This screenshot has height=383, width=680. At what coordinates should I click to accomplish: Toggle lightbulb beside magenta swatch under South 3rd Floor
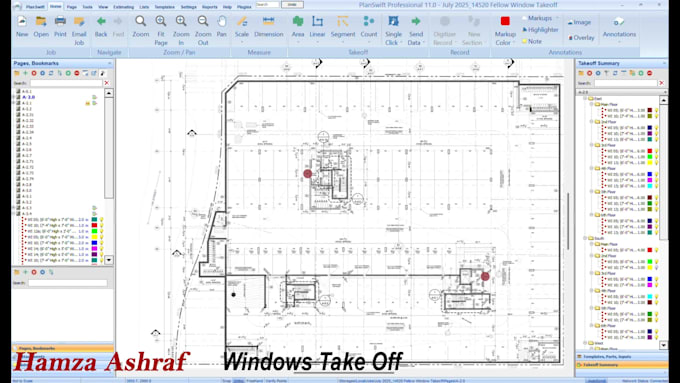coord(657,285)
